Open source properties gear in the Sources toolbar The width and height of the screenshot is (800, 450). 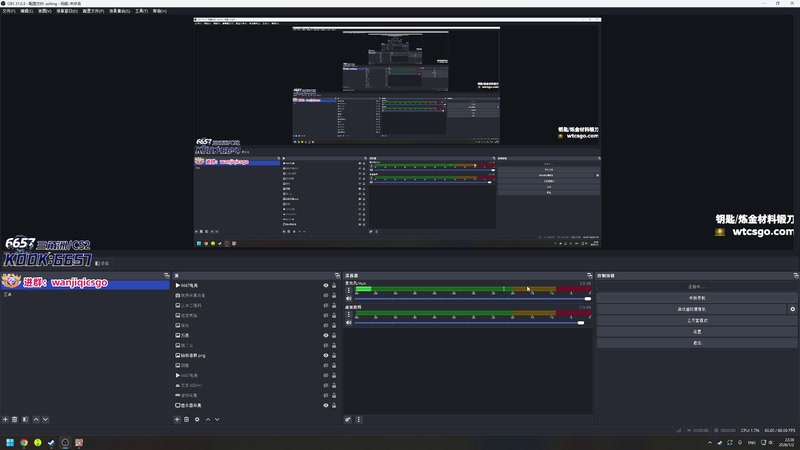[x=197, y=419]
